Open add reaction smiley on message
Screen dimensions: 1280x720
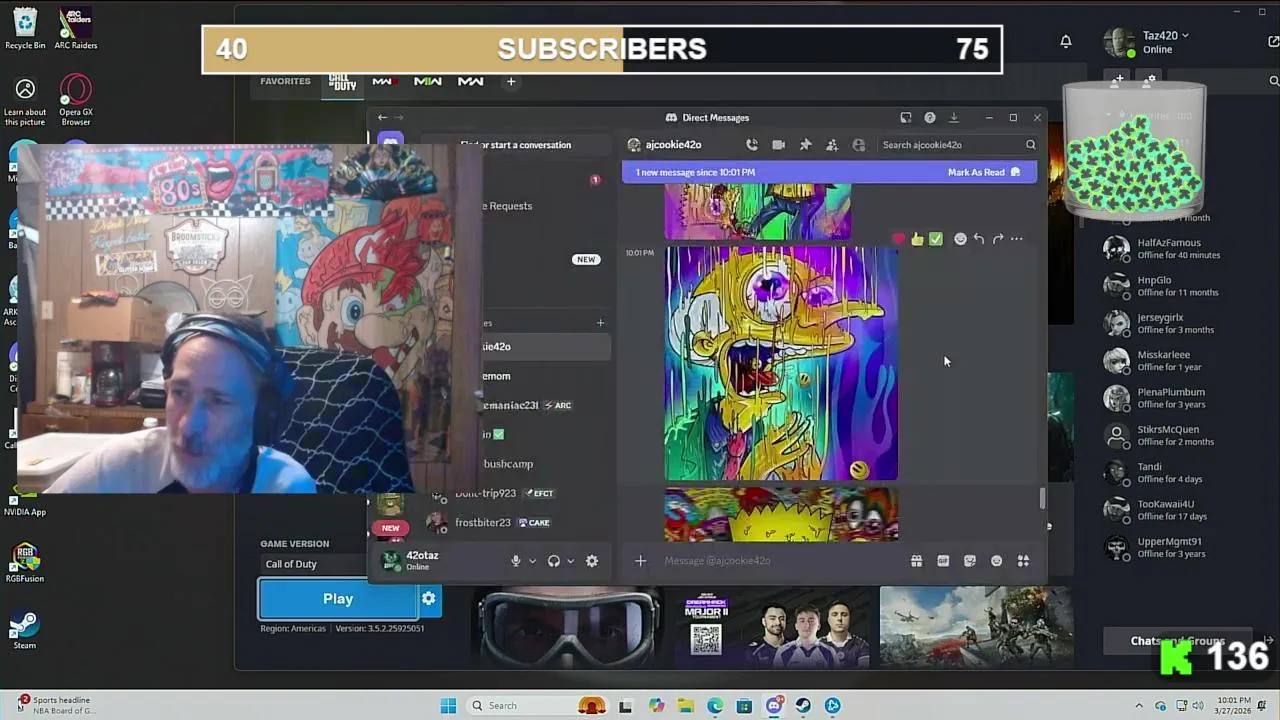point(960,239)
